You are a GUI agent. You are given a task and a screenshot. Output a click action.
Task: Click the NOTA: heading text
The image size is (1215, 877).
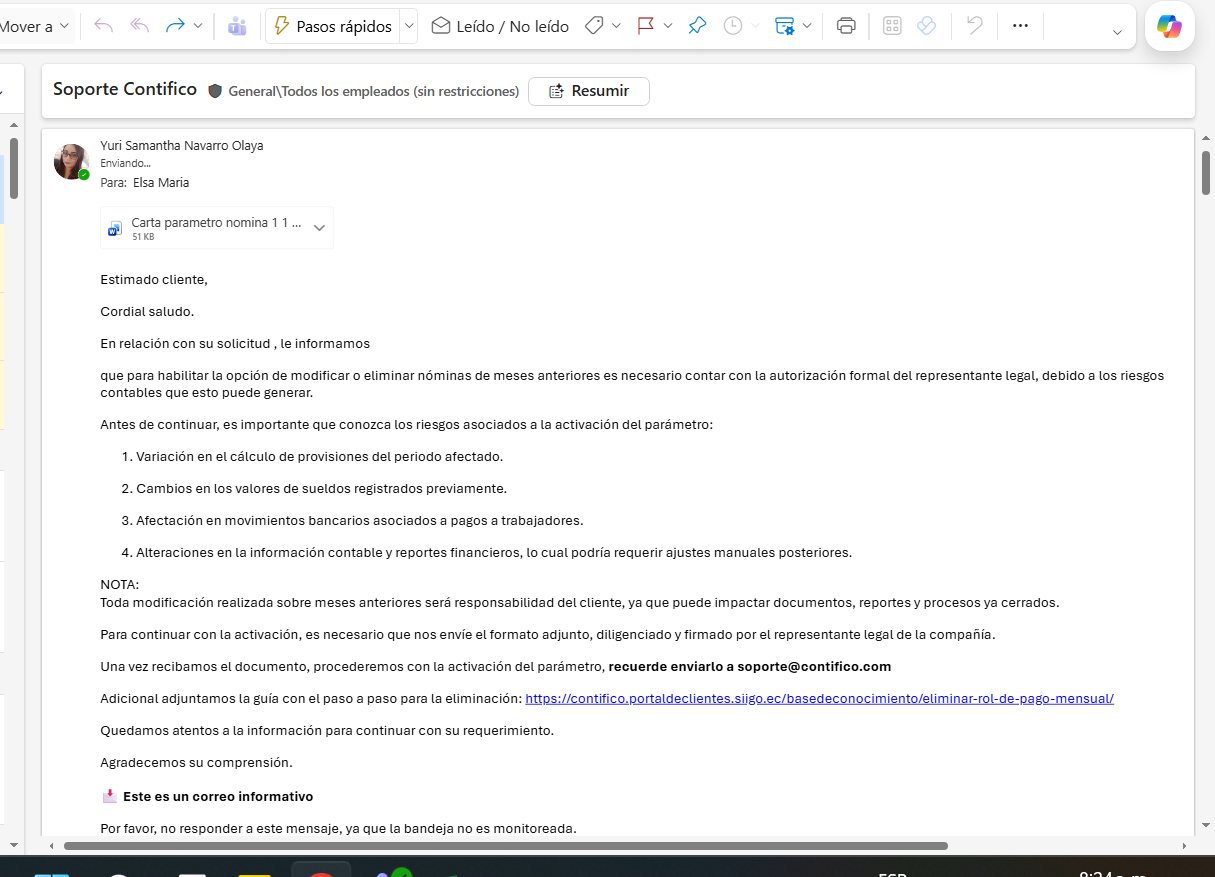(120, 584)
